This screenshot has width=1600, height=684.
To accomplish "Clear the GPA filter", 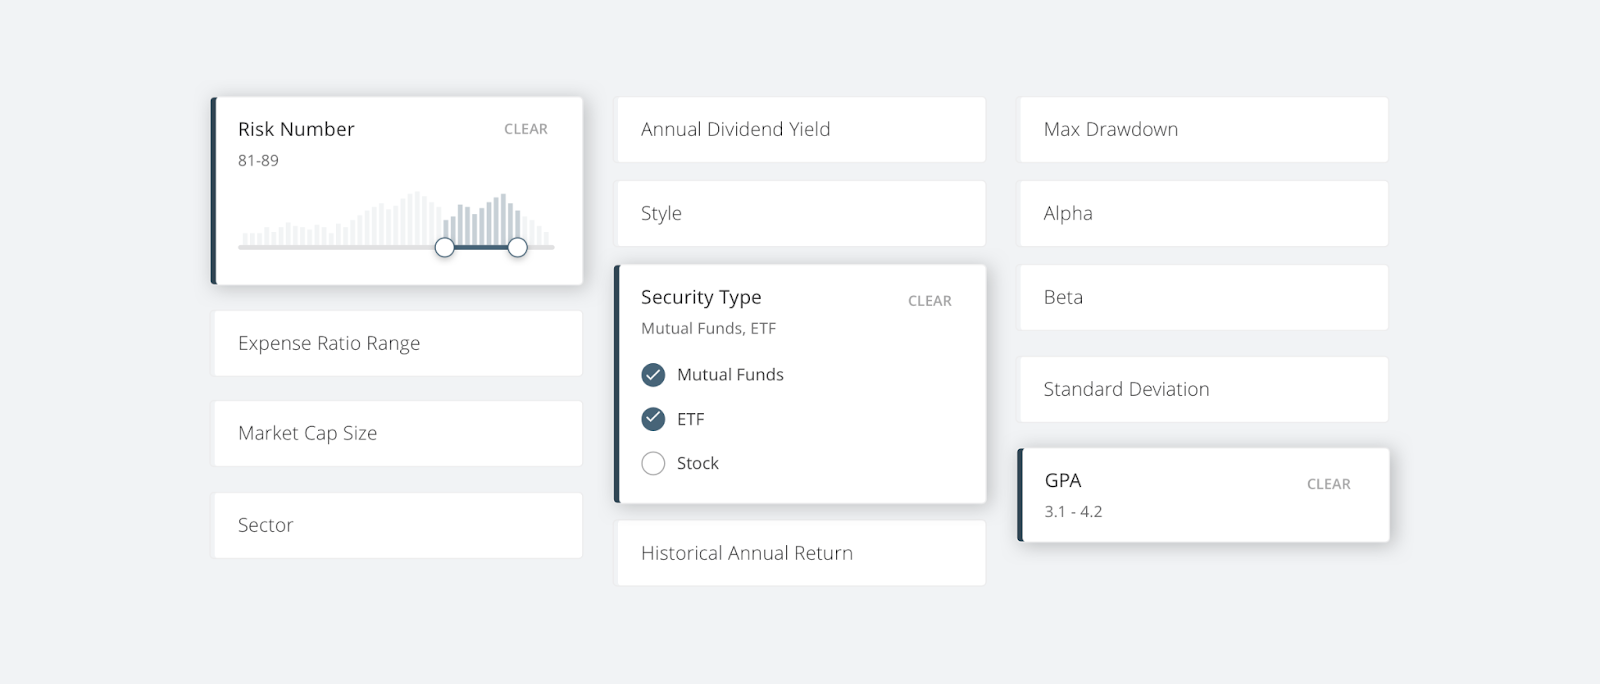I will [x=1328, y=484].
